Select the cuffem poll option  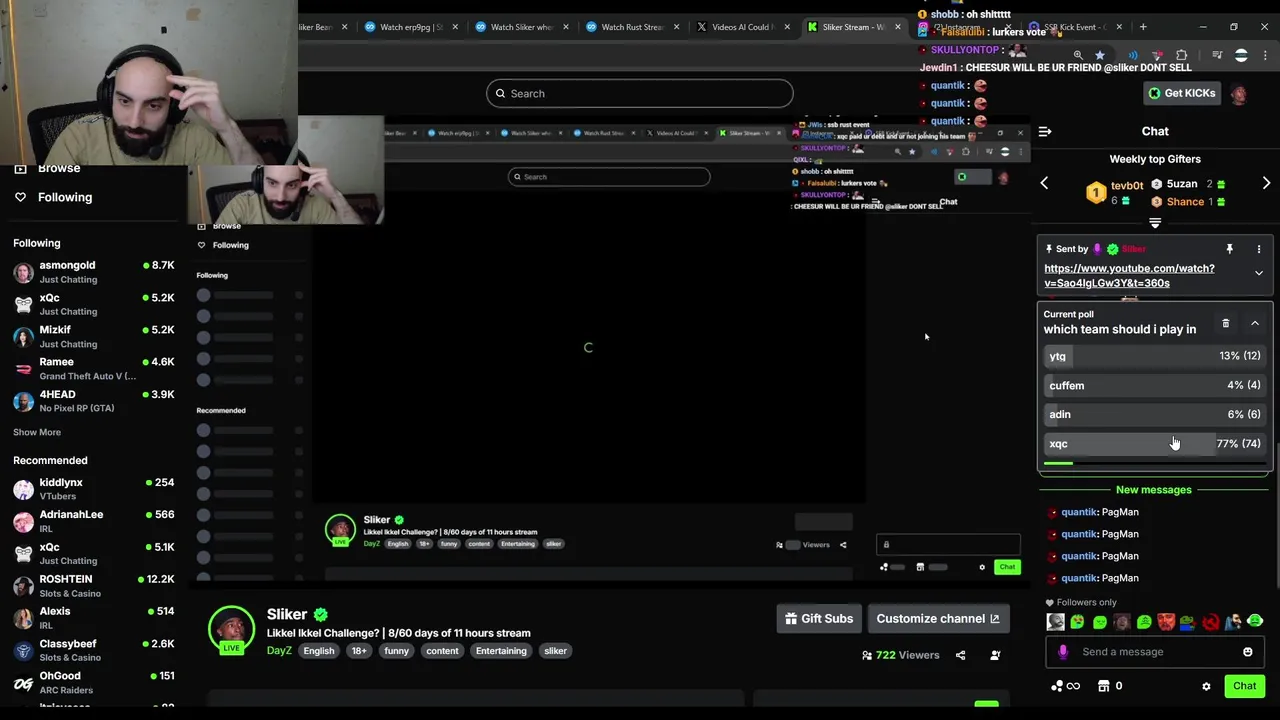[1155, 385]
